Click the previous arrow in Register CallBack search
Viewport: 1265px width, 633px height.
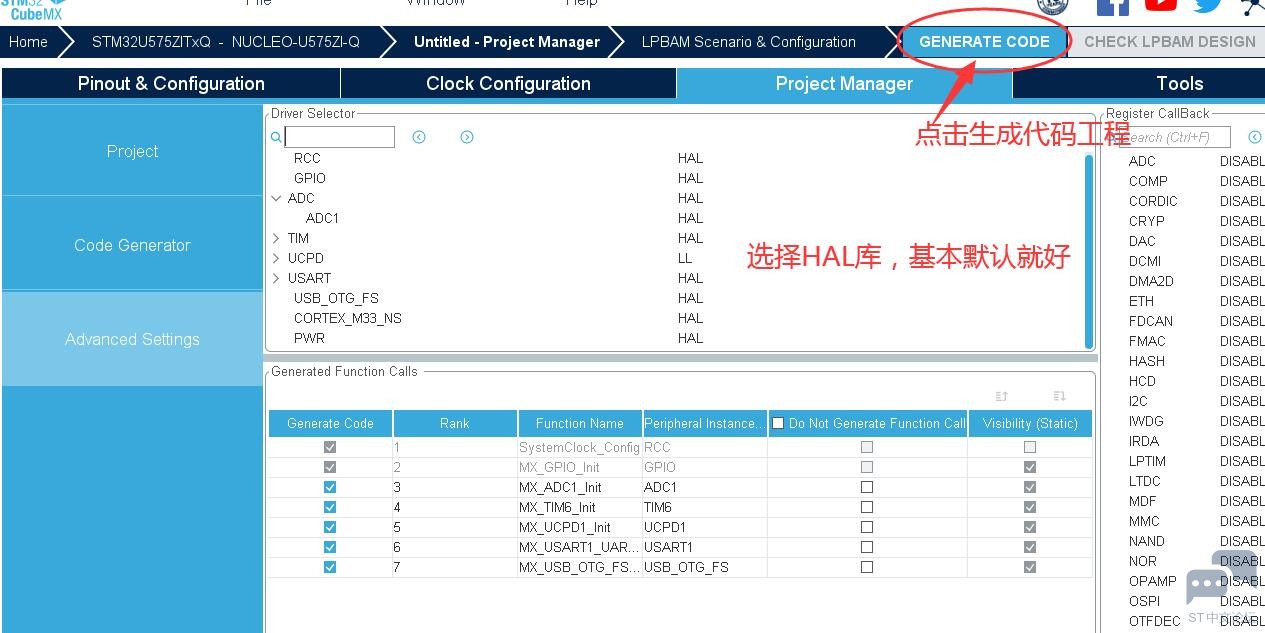click(x=1255, y=137)
